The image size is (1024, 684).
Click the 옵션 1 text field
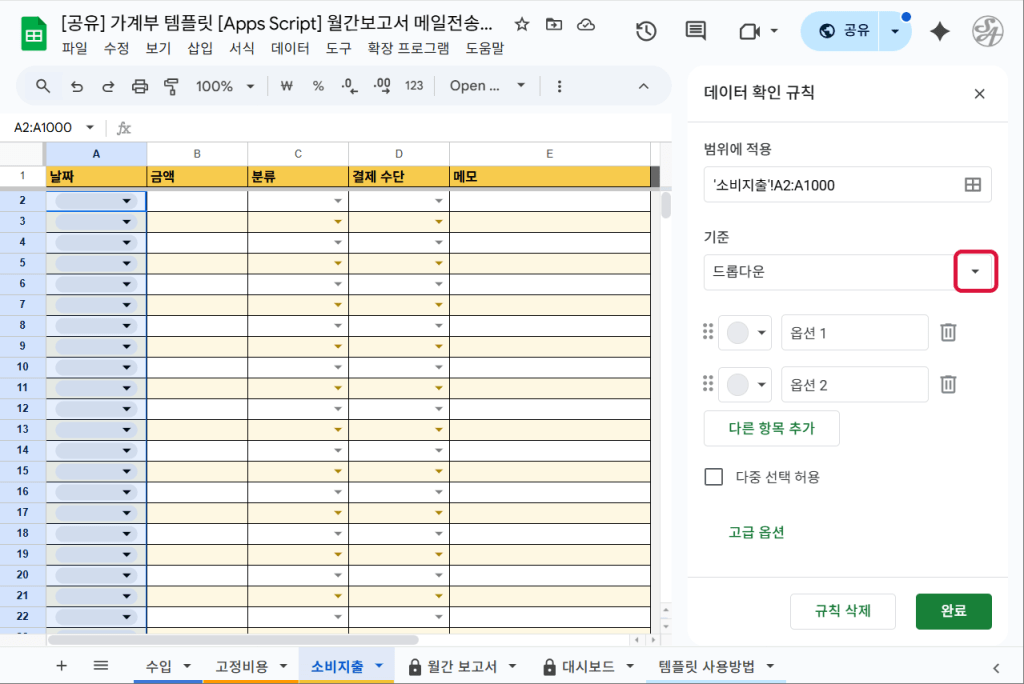(854, 332)
